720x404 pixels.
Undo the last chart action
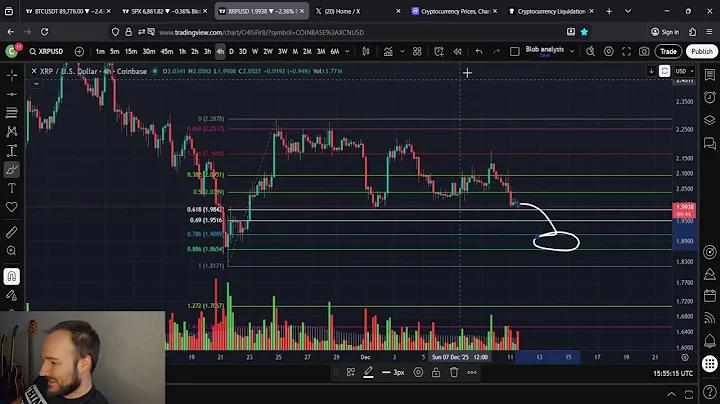point(479,51)
